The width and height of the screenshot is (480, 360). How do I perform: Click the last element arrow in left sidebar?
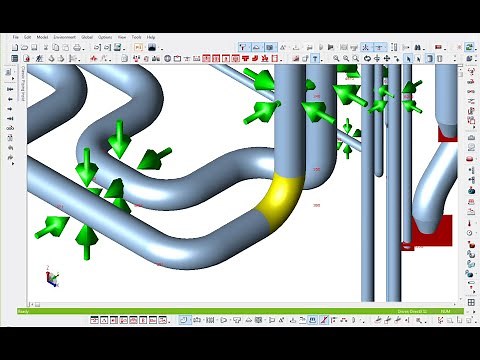click(10, 119)
